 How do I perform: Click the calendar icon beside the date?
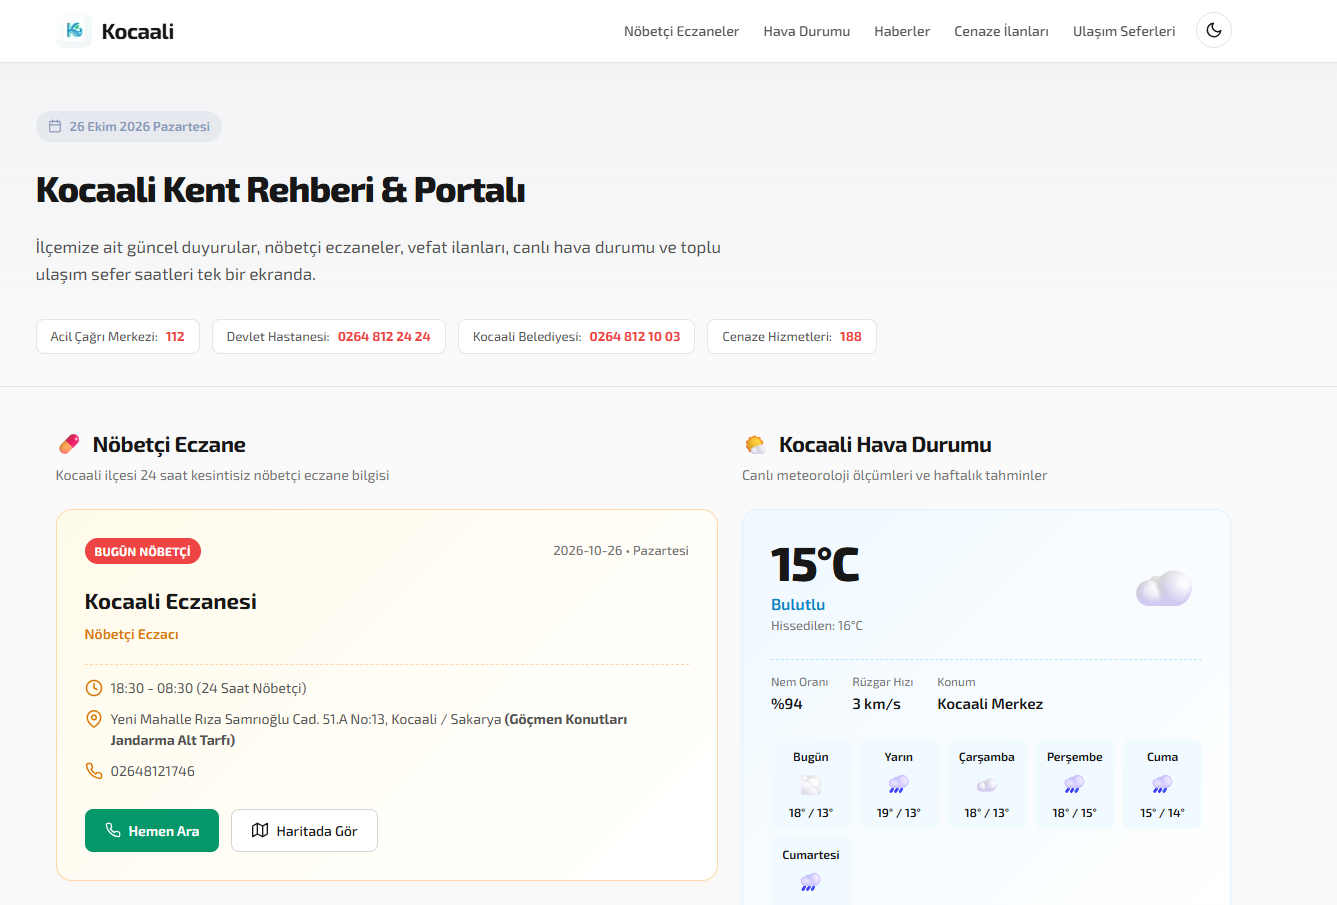pos(55,127)
